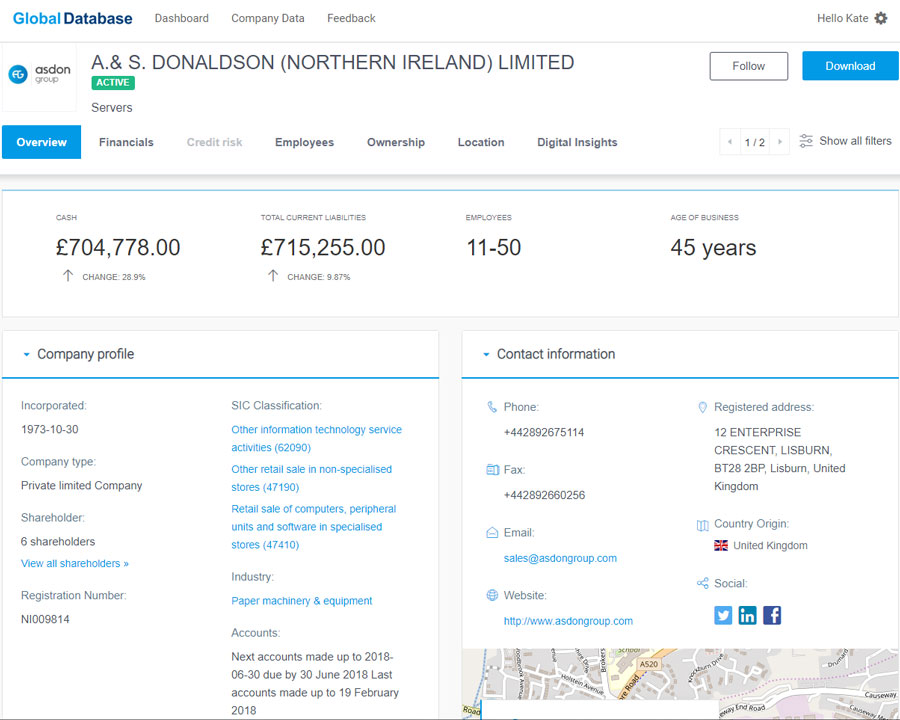Screen dimensions: 900x720
Task: Click the asdon group company logo
Action: coord(40,75)
